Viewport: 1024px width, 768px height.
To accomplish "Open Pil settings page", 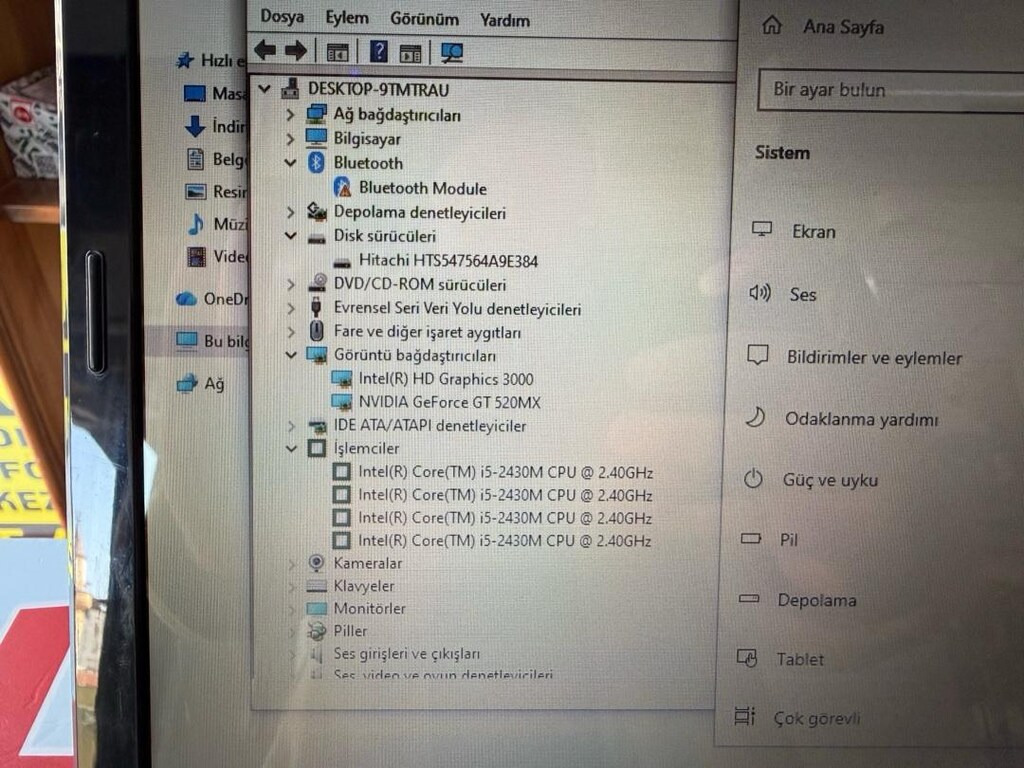I will 789,540.
